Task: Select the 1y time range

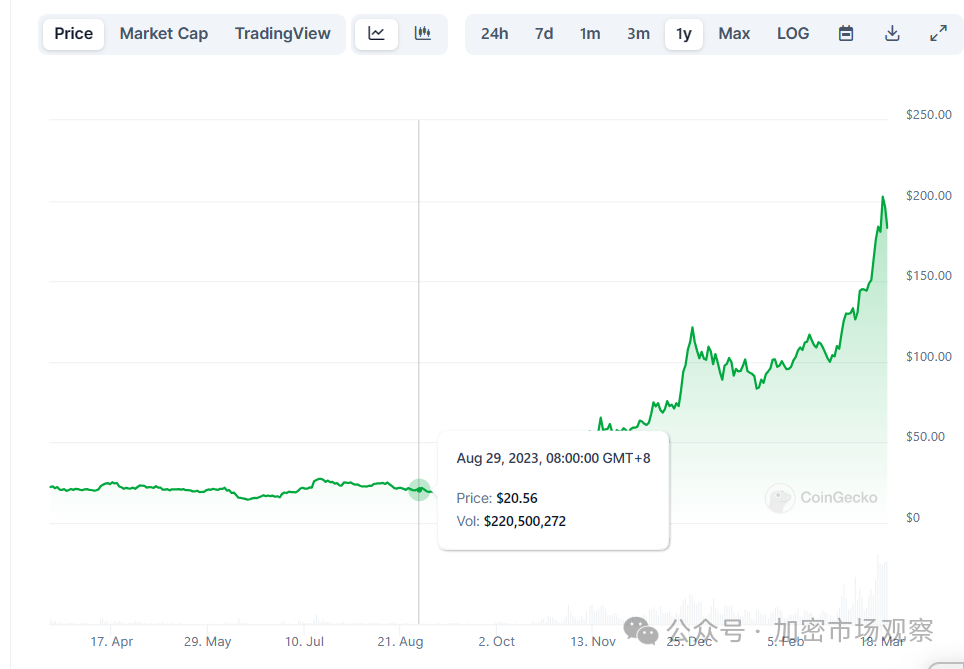Action: pos(684,33)
